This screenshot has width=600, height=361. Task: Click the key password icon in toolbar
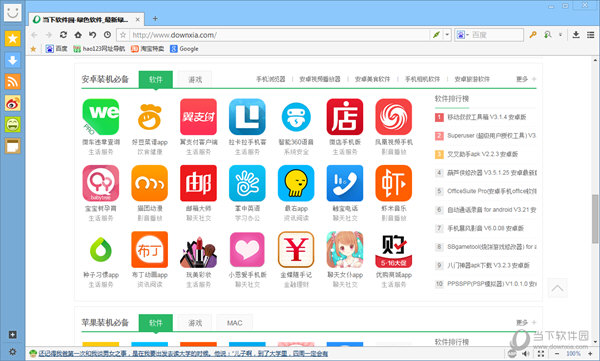click(x=532, y=35)
